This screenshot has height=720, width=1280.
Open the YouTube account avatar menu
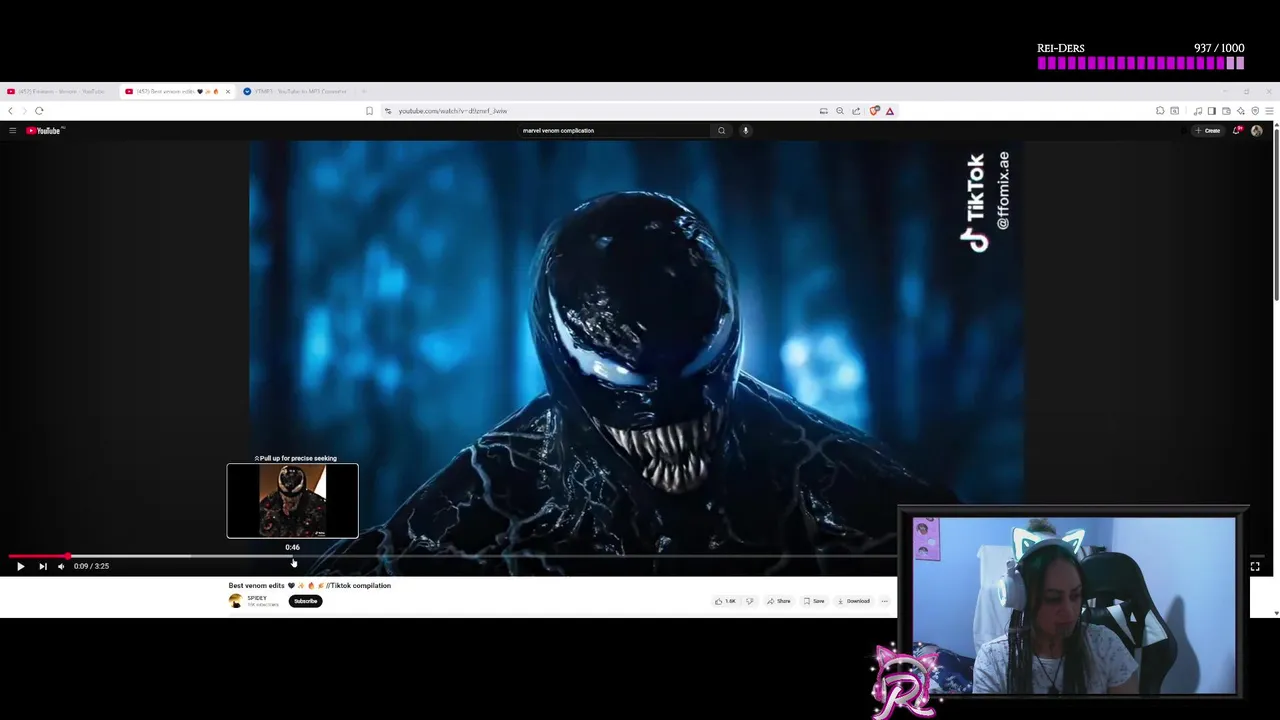point(1256,130)
